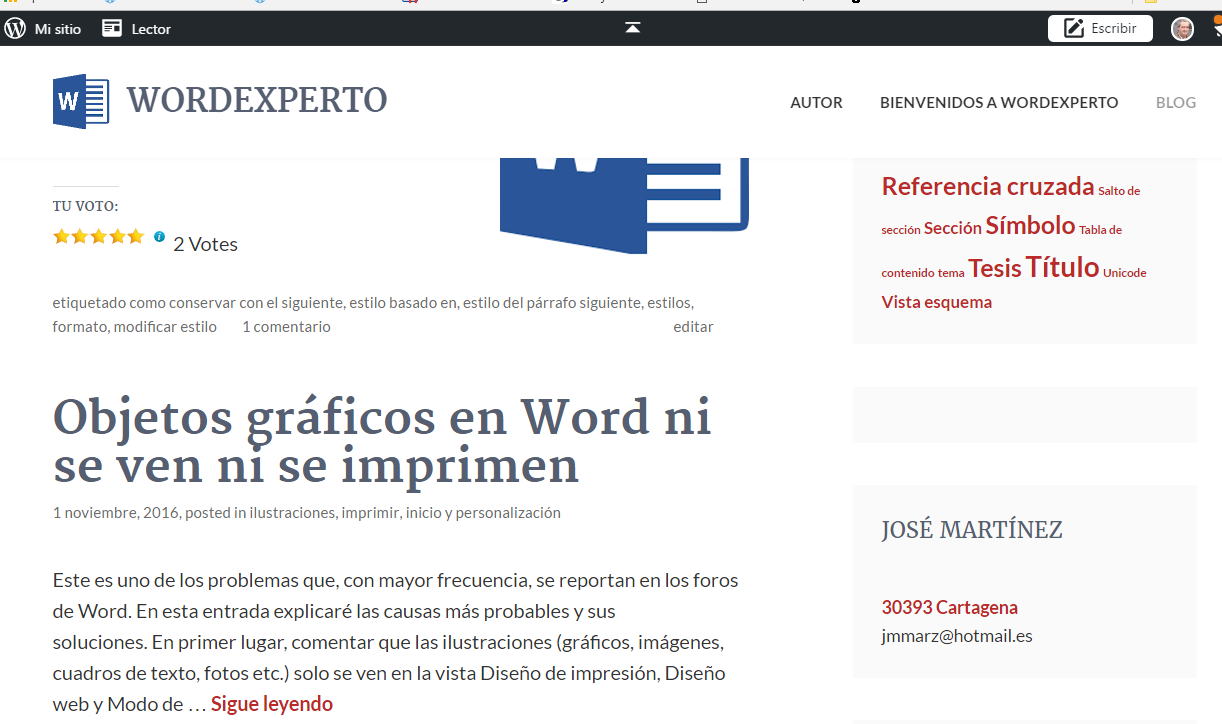
Task: Open the 'modificar estilo' tag link
Action: (165, 327)
